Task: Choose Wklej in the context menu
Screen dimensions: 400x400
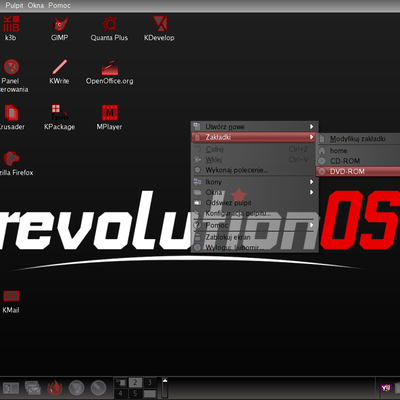Action: pyautogui.click(x=255, y=159)
